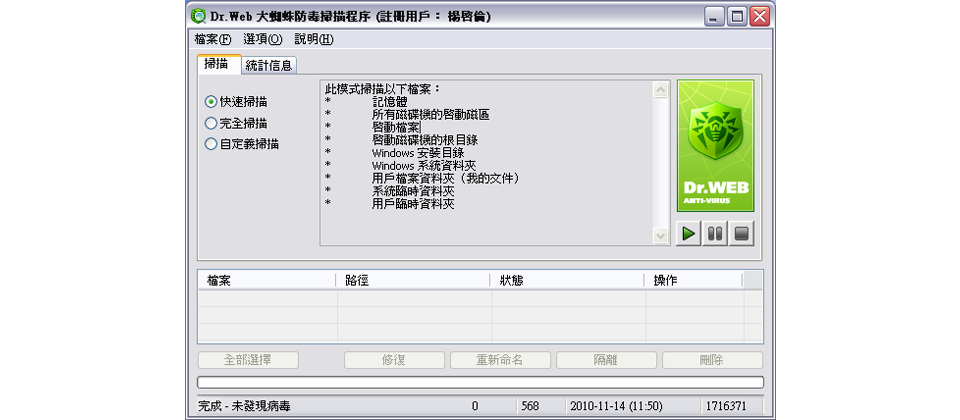Click the 所有磁碟機的啓動磁區 line
Viewport: 960px width, 420px height.
[x=430, y=114]
